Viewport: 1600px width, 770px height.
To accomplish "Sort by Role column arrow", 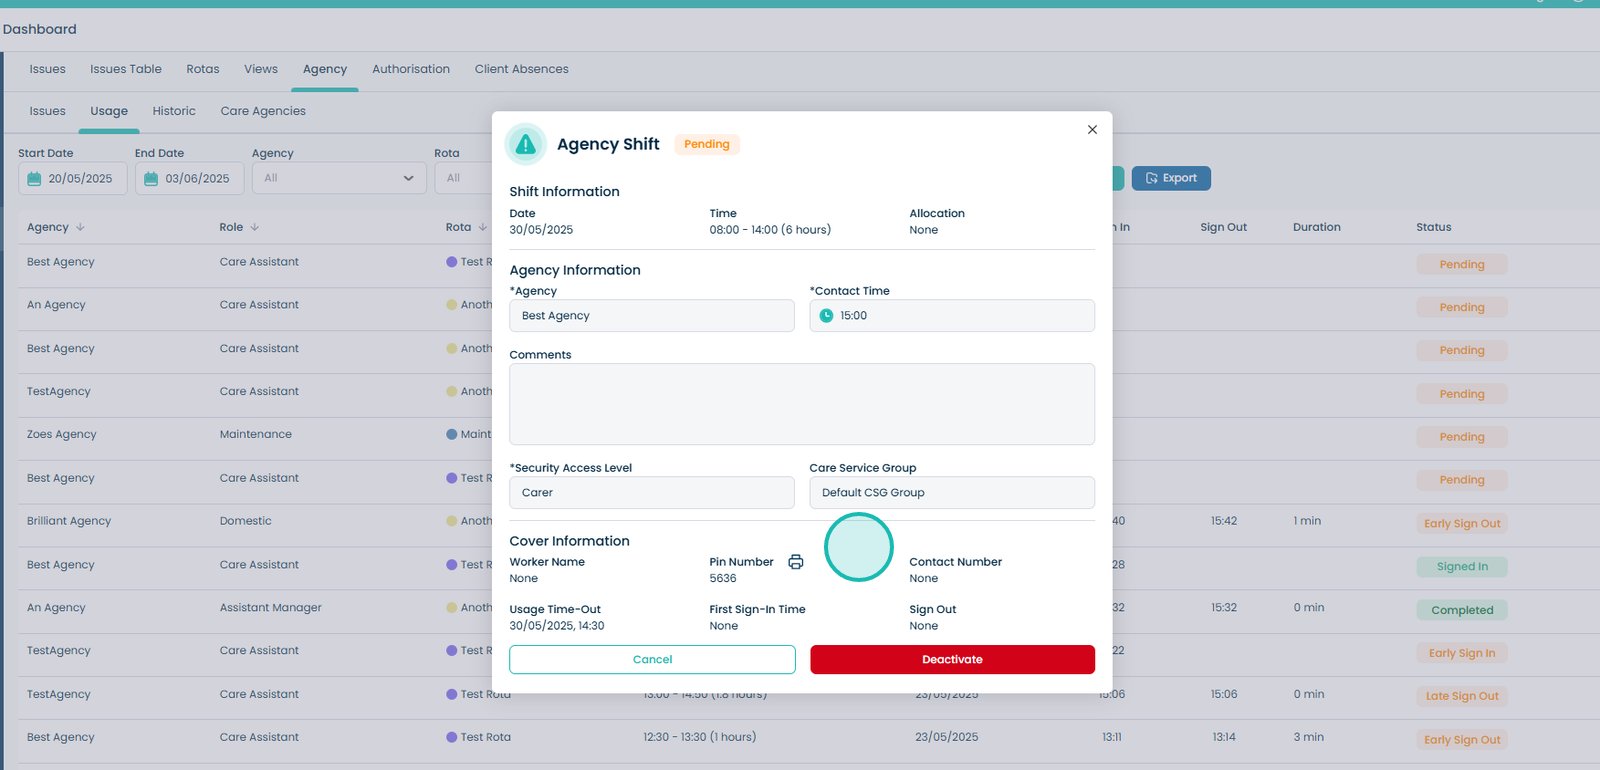I will [x=254, y=227].
